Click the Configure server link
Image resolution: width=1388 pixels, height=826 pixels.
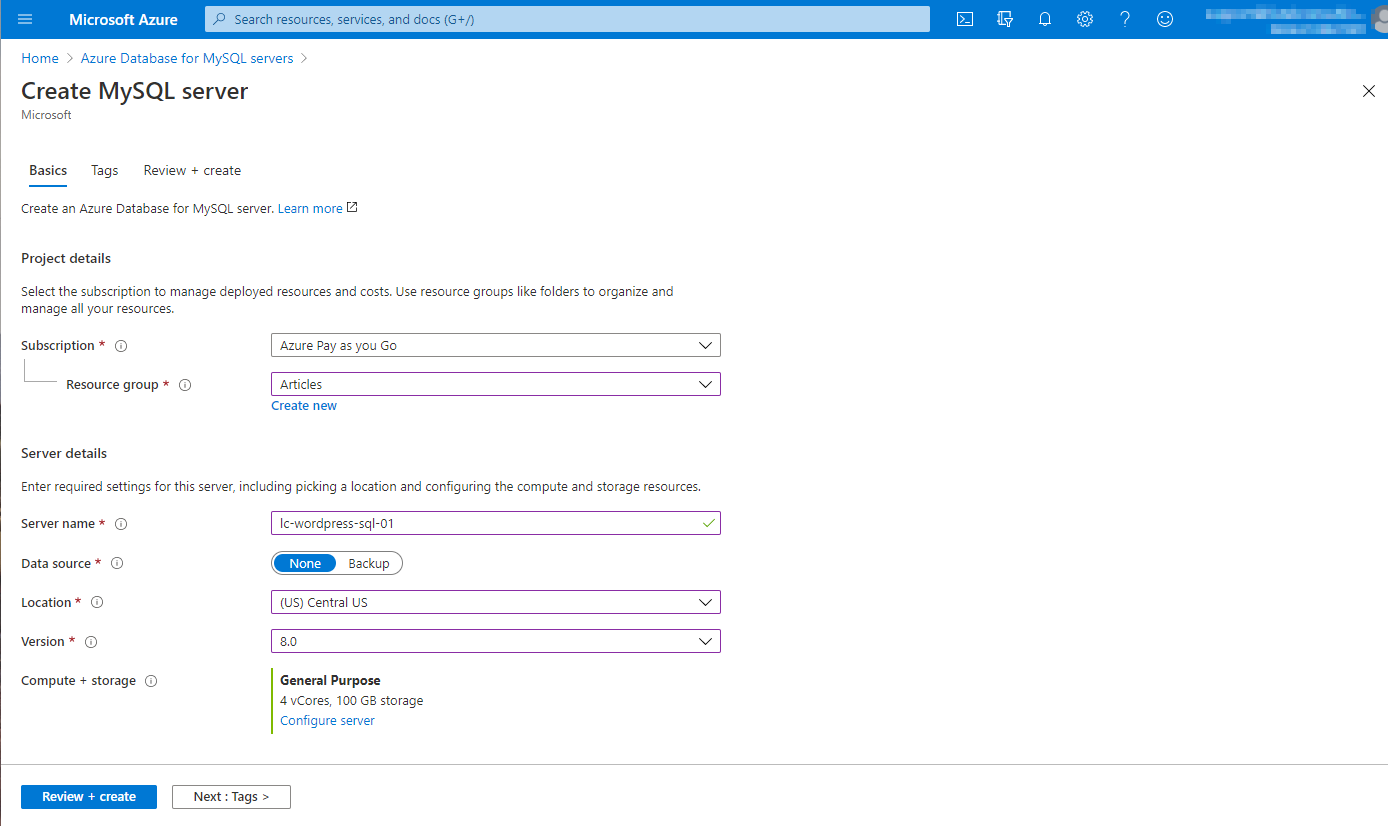[327, 721]
